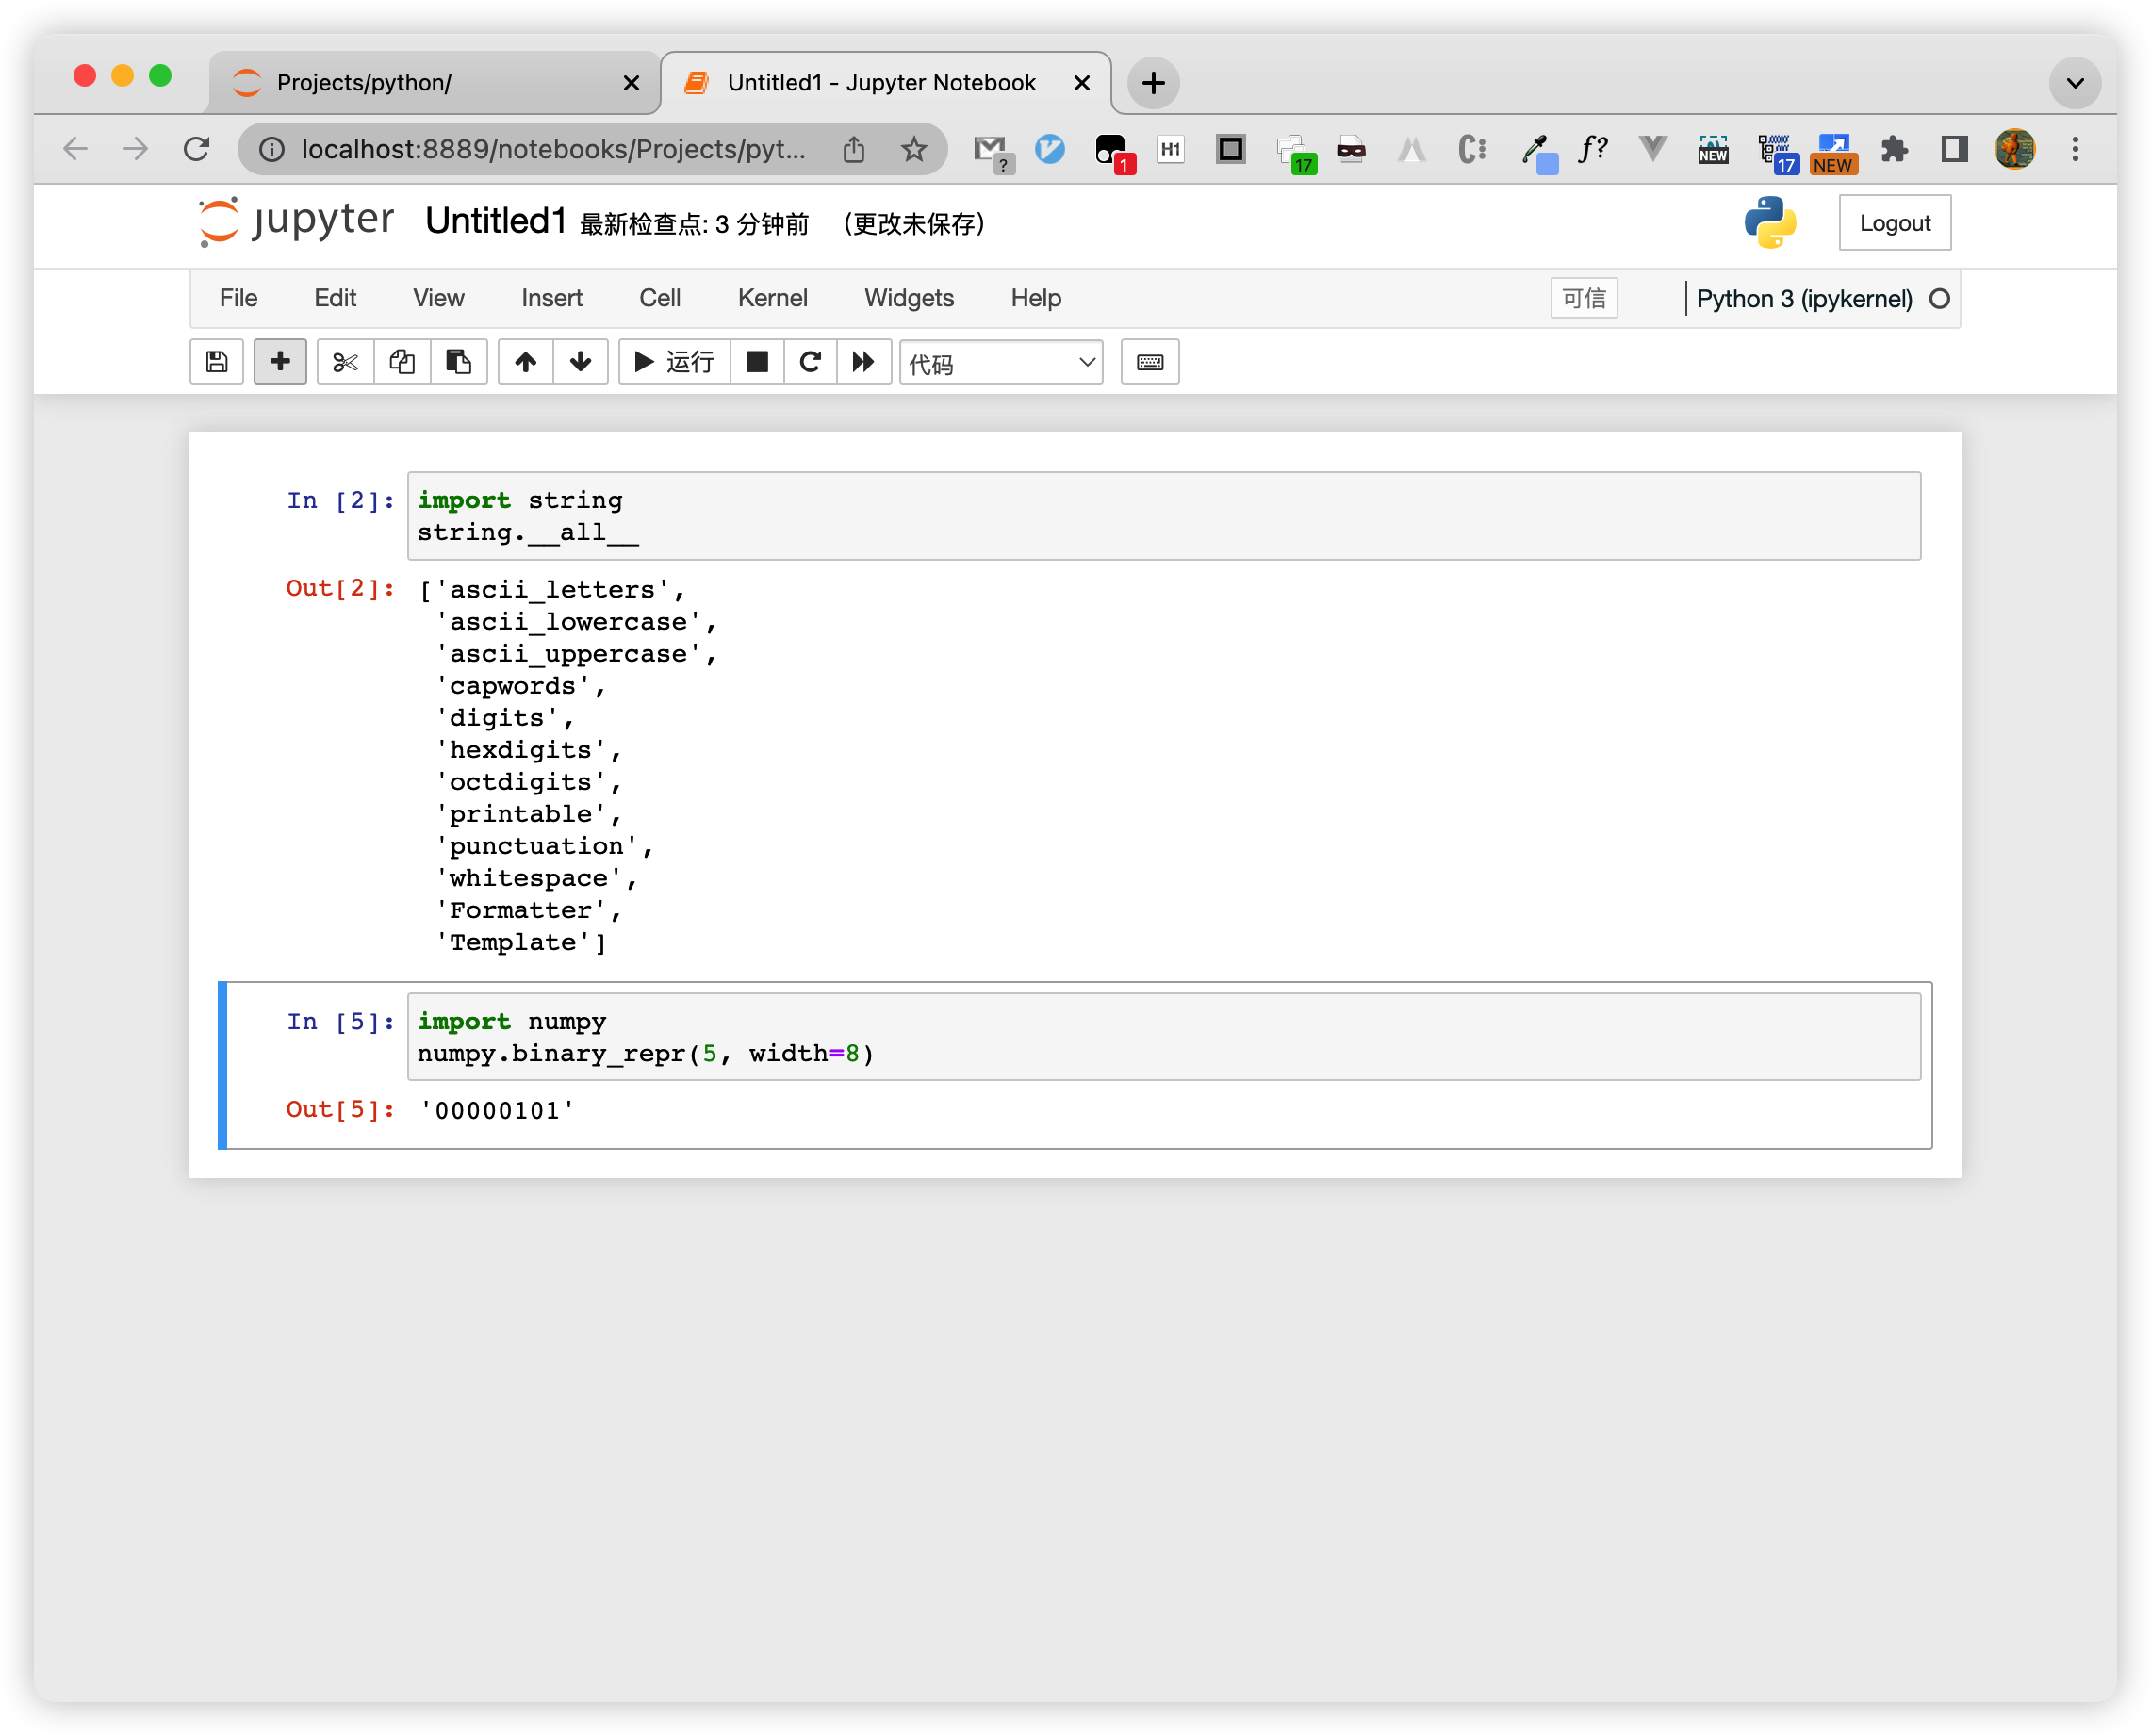This screenshot has width=2151, height=1736.
Task: Open the Kernel menu
Action: click(x=771, y=298)
